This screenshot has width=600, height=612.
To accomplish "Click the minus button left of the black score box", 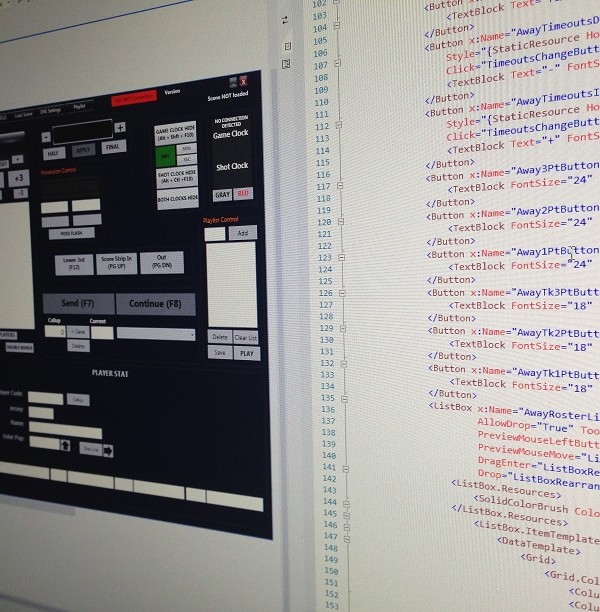I will point(46,137).
